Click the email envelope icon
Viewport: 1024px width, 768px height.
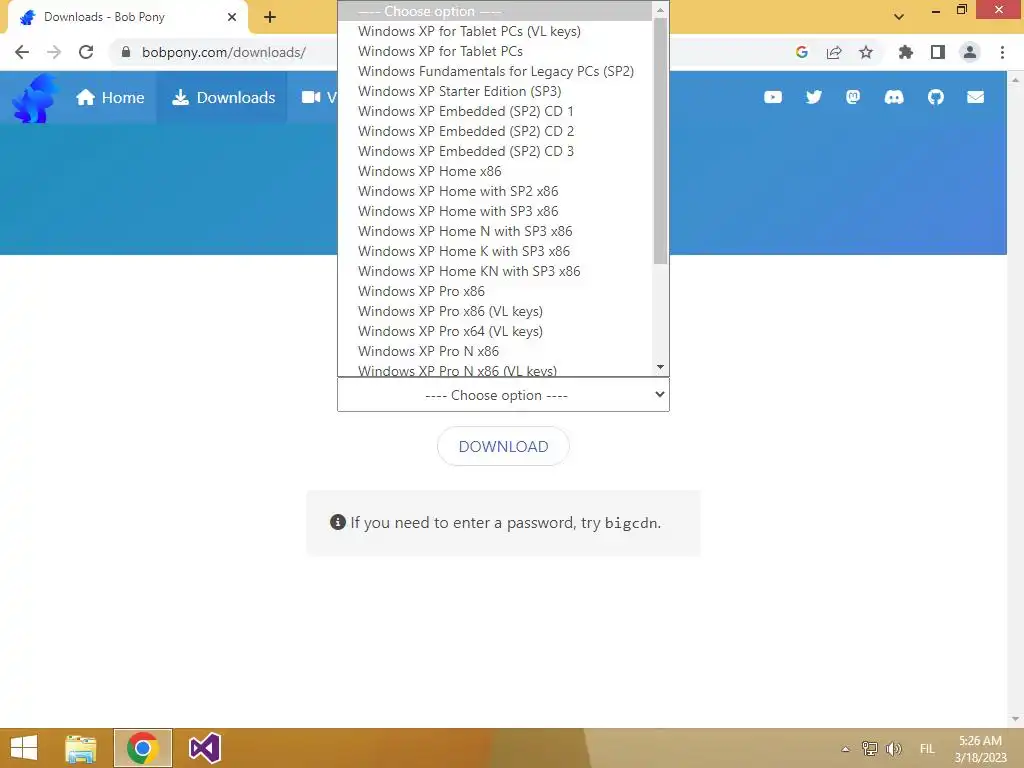tap(975, 97)
